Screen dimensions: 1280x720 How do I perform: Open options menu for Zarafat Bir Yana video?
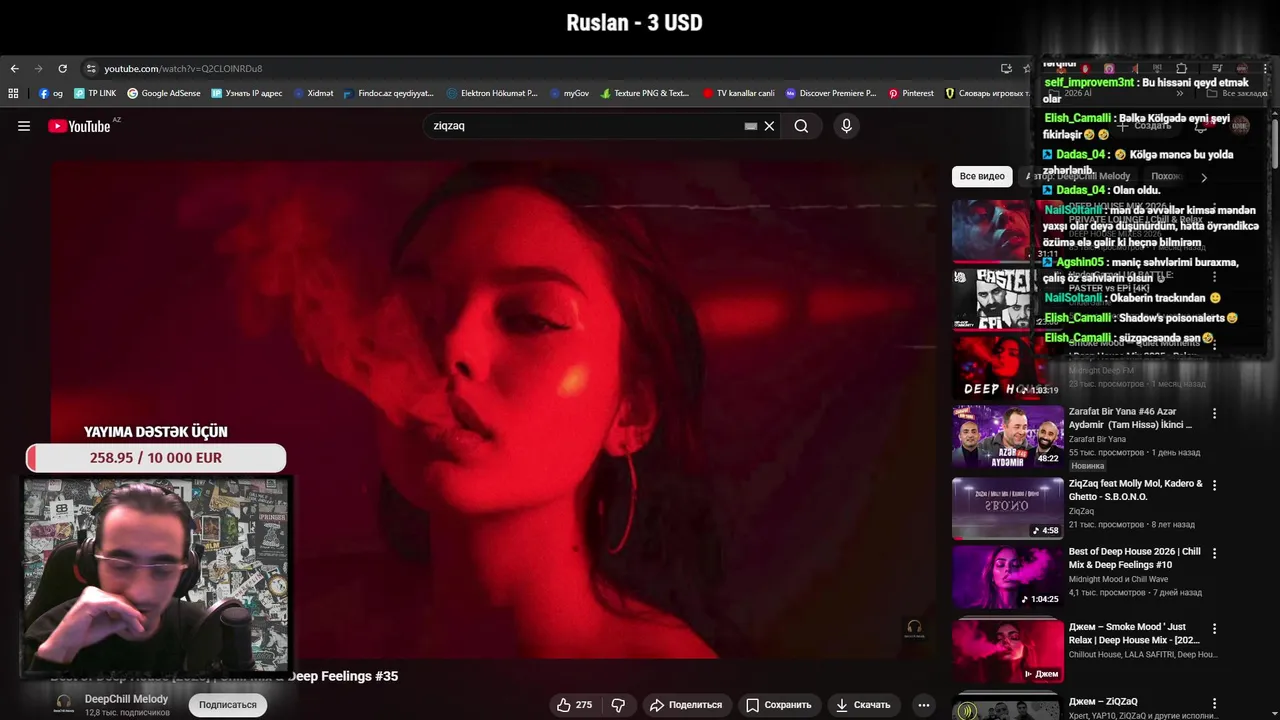1215,413
